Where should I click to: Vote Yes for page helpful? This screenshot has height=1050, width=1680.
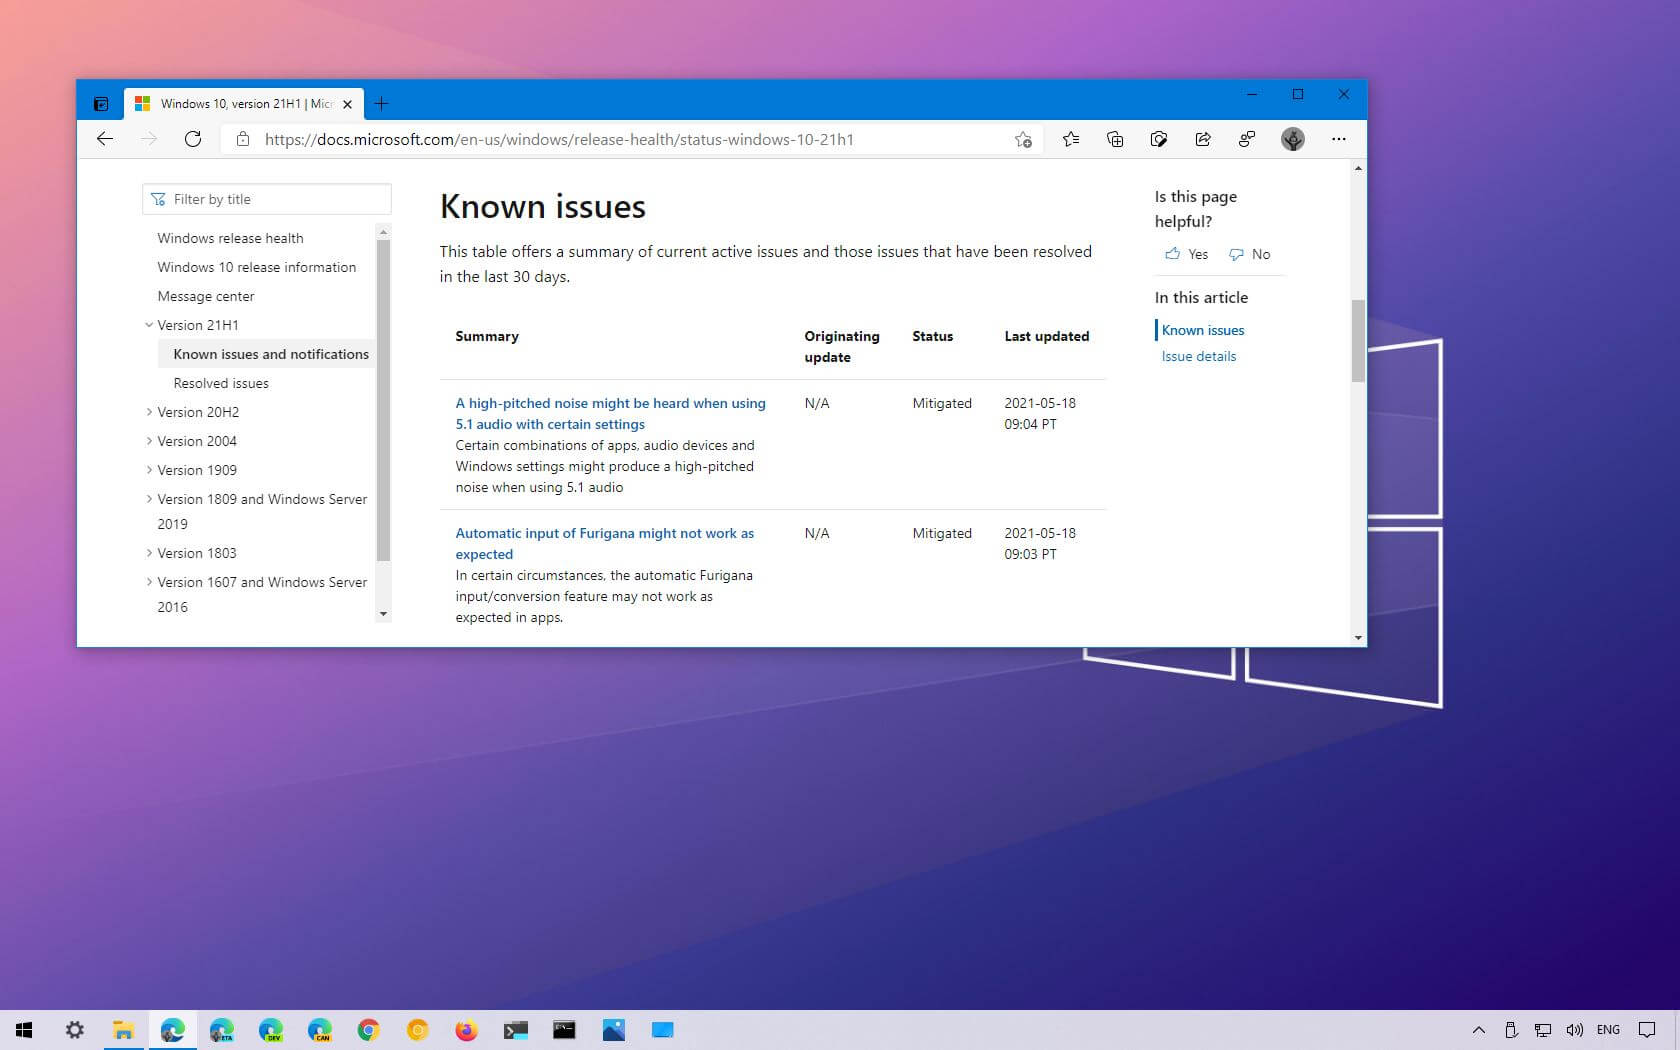coord(1187,254)
